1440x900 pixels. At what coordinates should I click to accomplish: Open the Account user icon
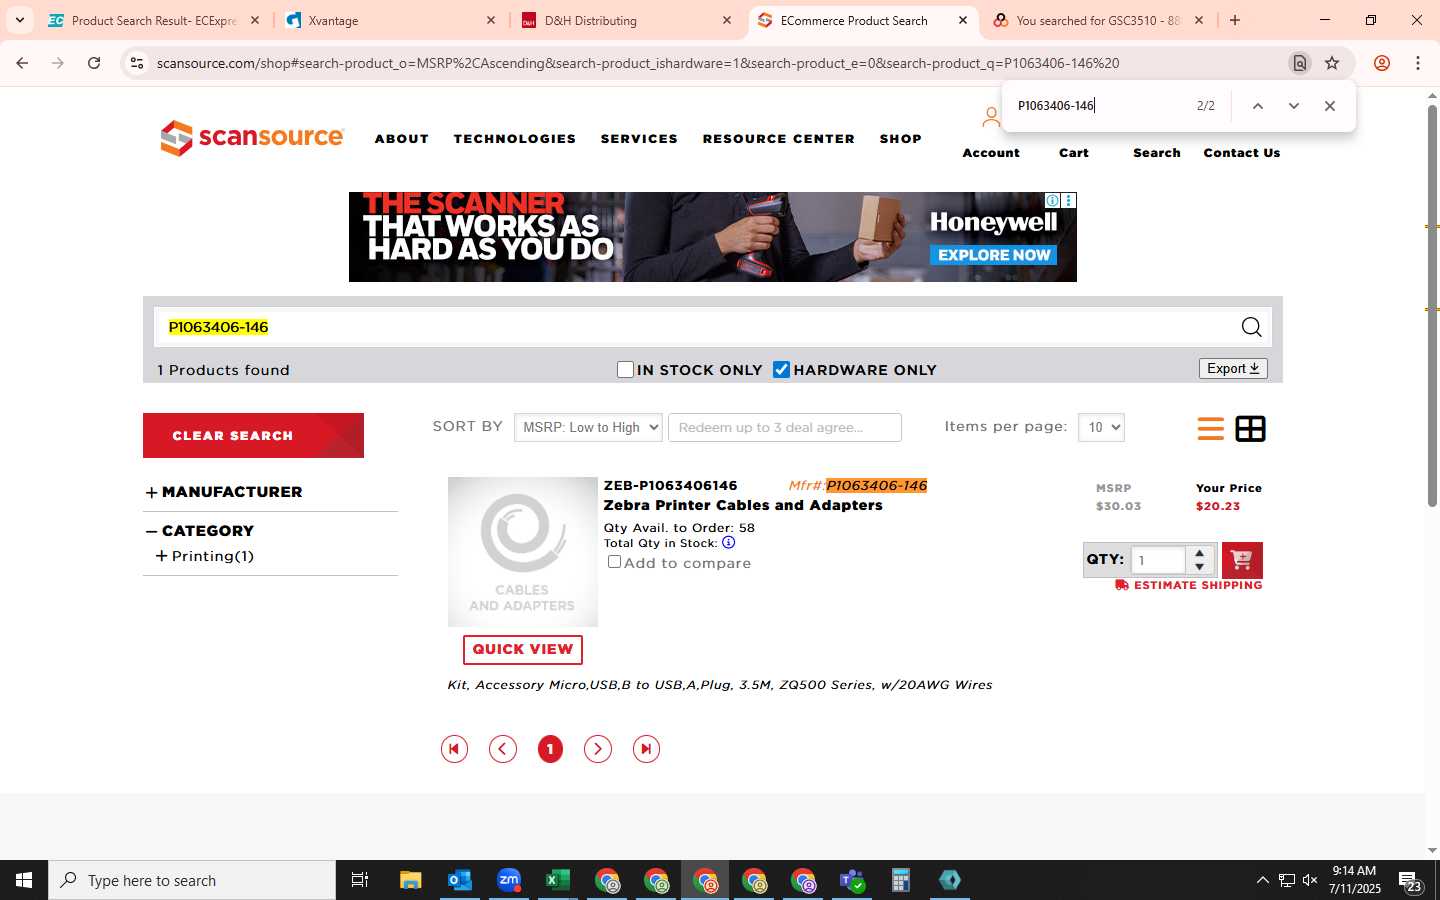point(990,118)
